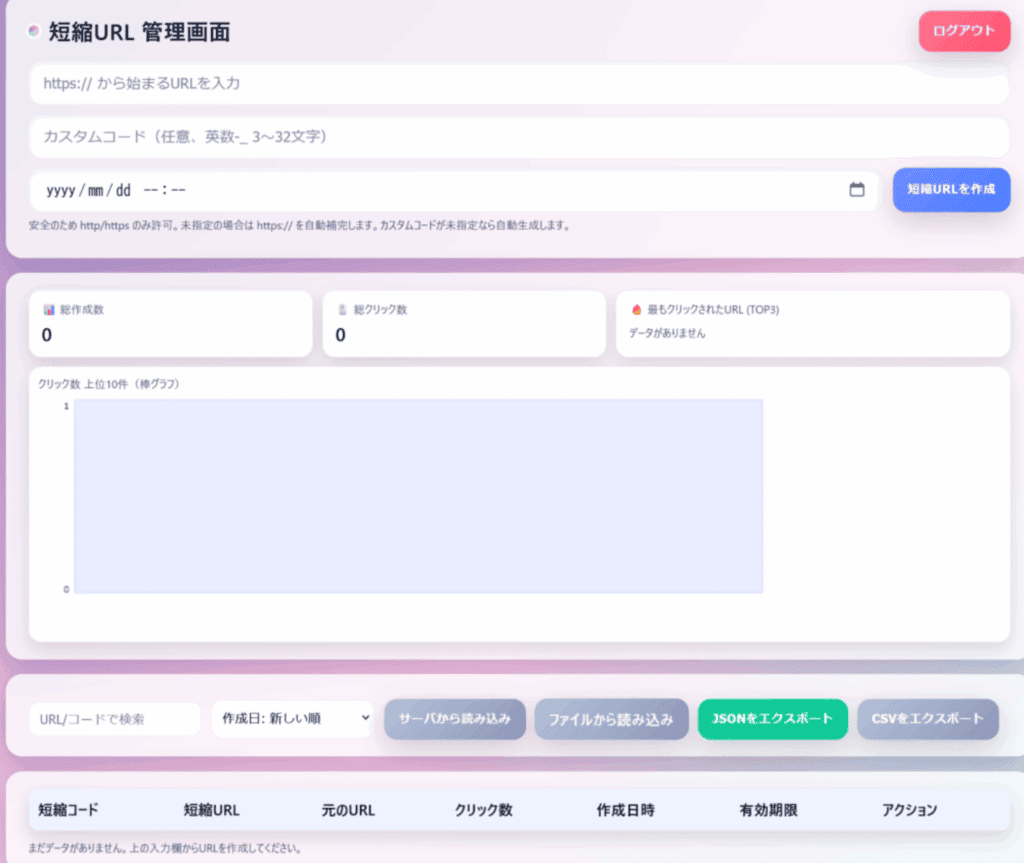The width and height of the screenshot is (1024, 863).
Task: Click the 短縮URLを作成 button
Action: pos(951,189)
